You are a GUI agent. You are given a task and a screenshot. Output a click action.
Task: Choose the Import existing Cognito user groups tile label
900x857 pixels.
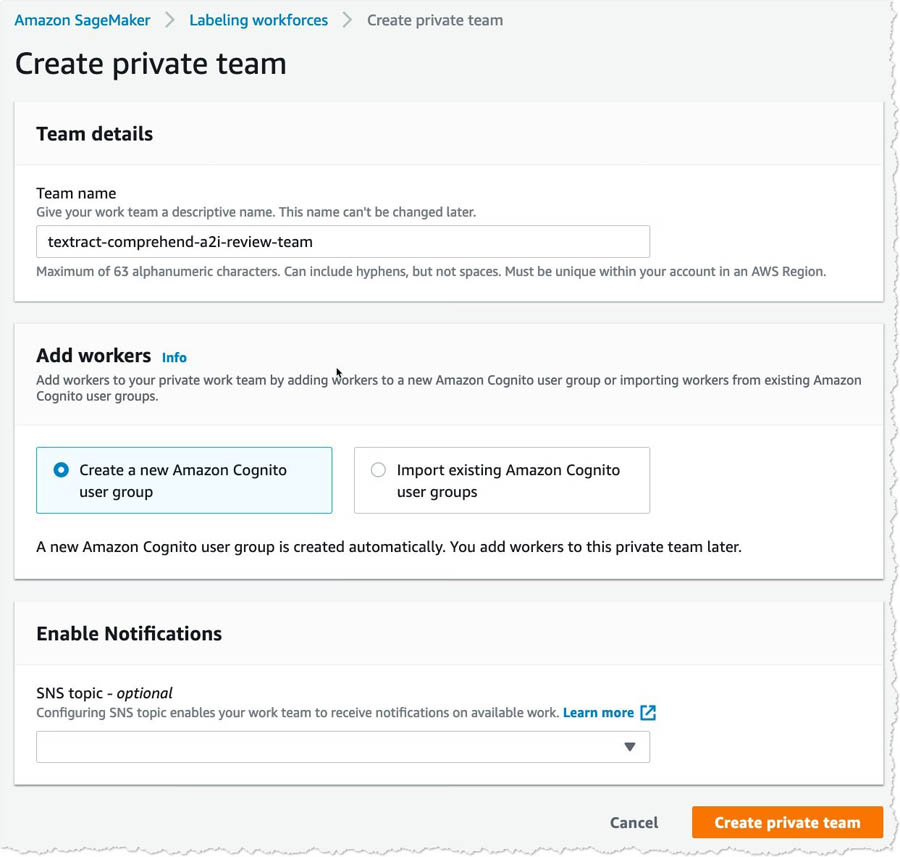tap(508, 480)
